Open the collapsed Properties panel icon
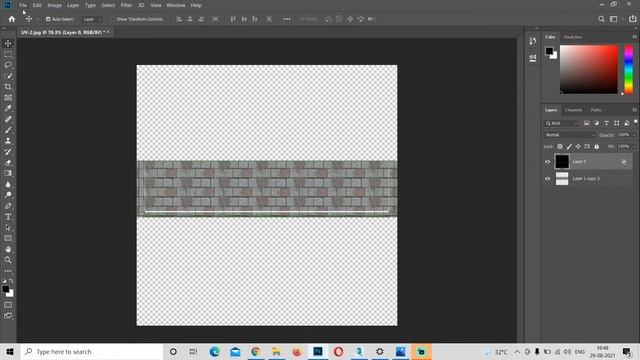640x360 pixels. pos(533,58)
